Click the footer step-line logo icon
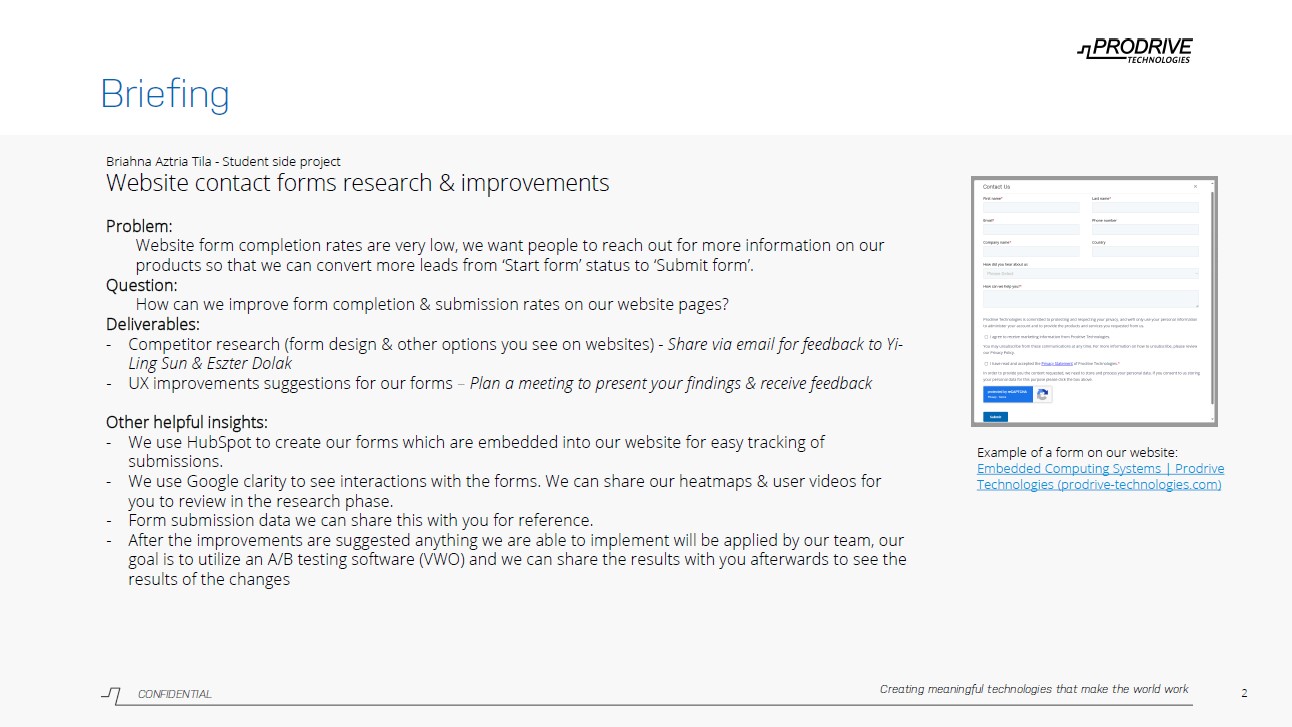This screenshot has width=1292, height=727. [x=111, y=693]
